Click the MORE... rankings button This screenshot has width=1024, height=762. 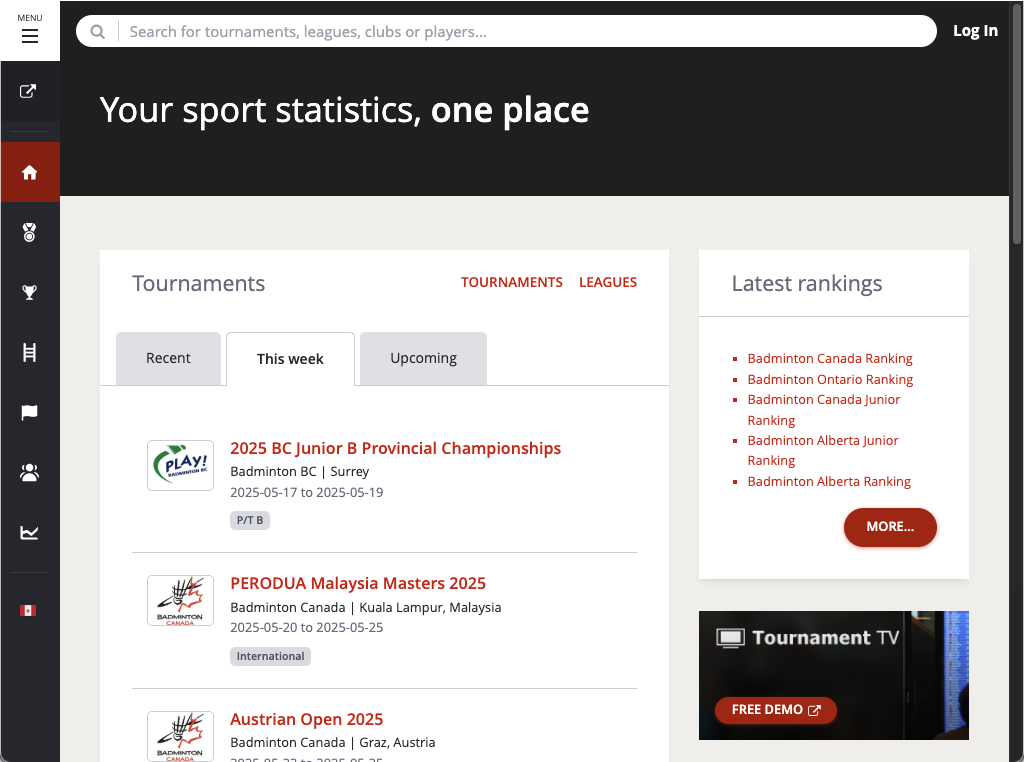coord(890,527)
